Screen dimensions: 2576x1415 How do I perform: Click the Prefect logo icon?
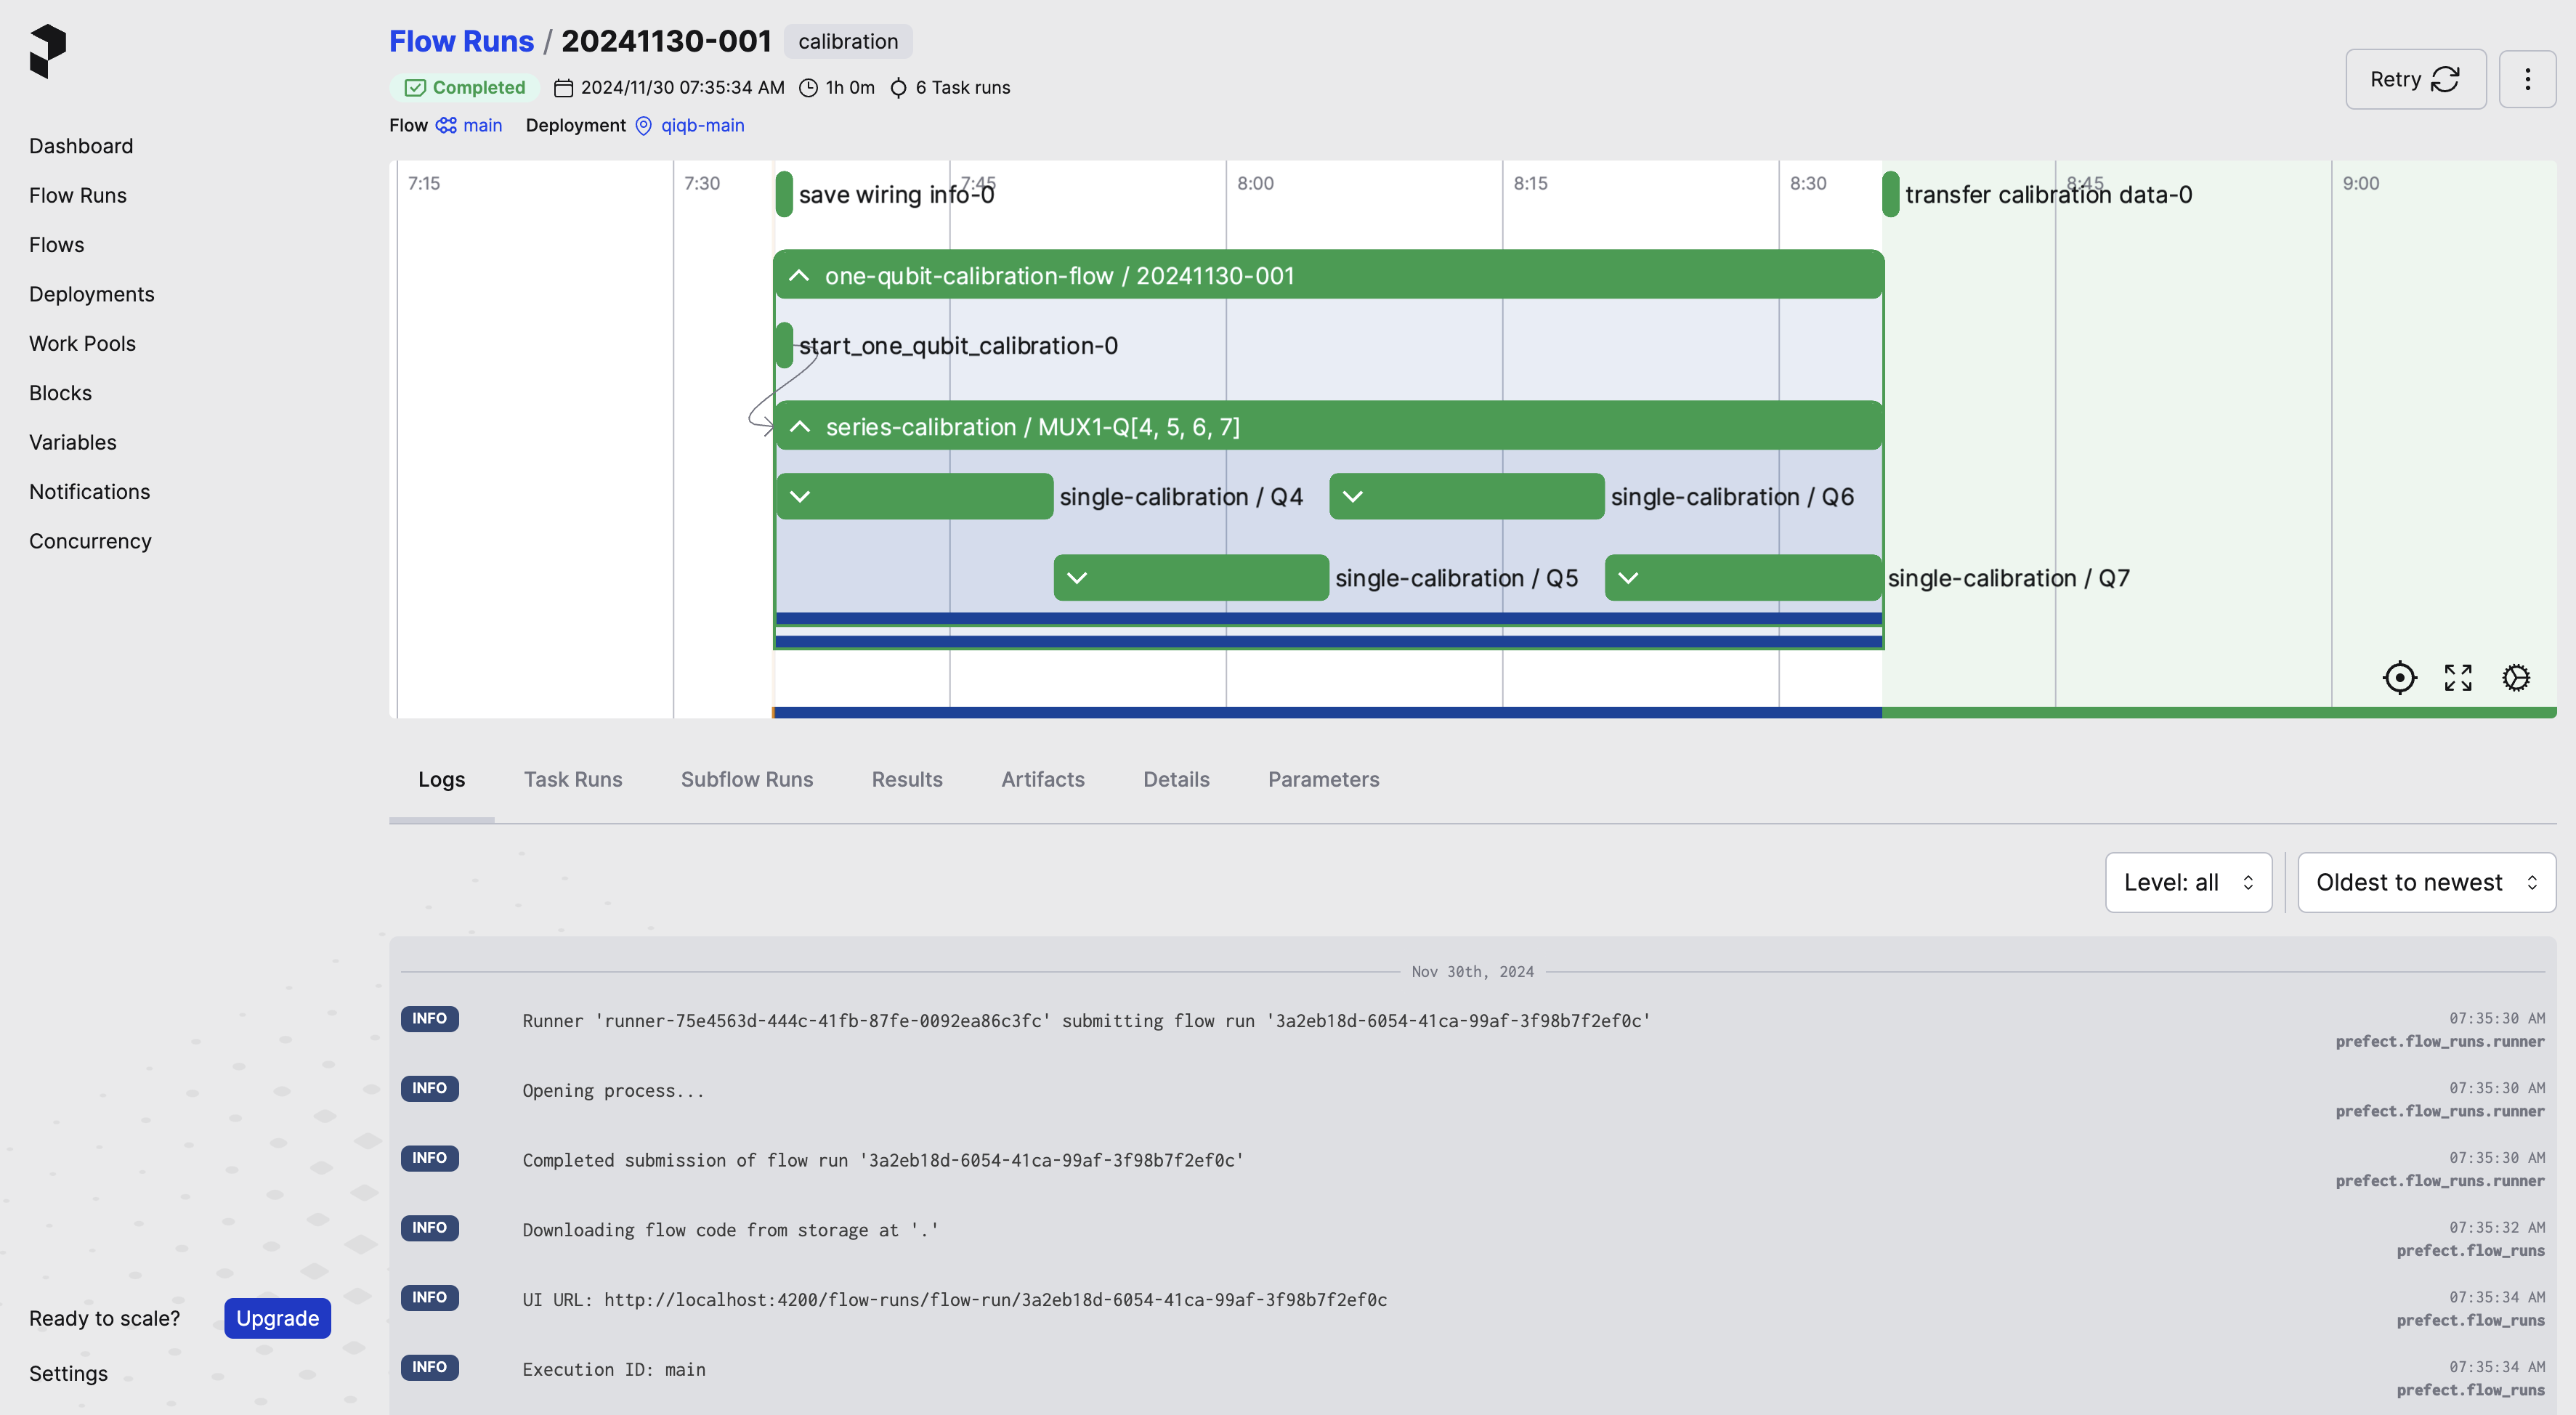point(47,51)
